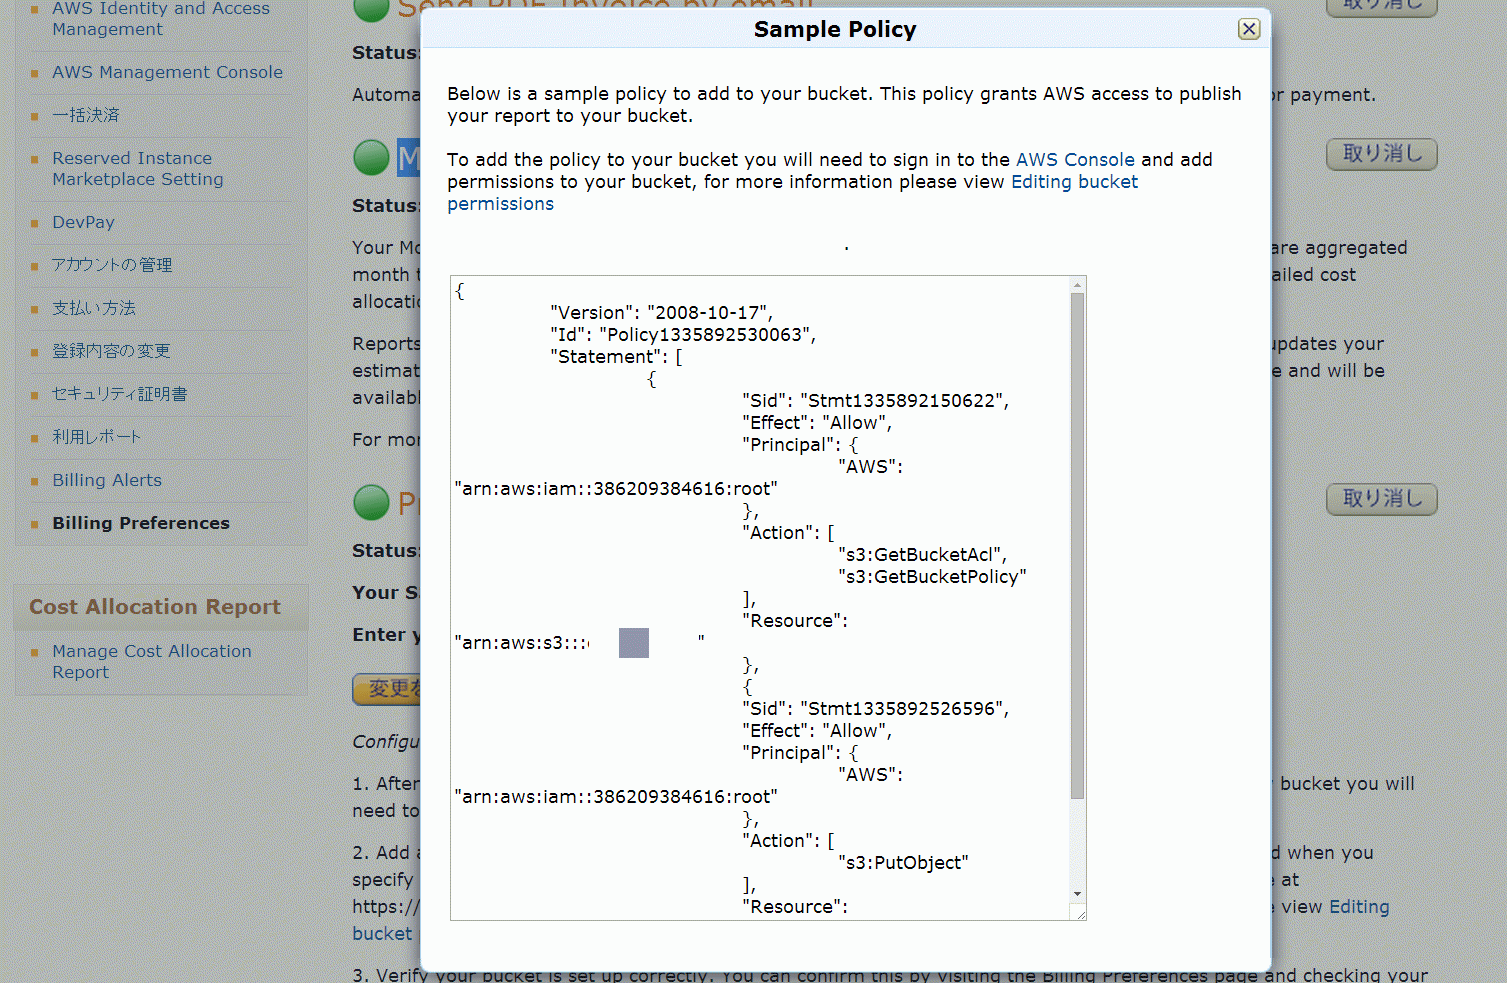
Task: Click the policy text area scroll down arrow
Action: pyautogui.click(x=1077, y=893)
